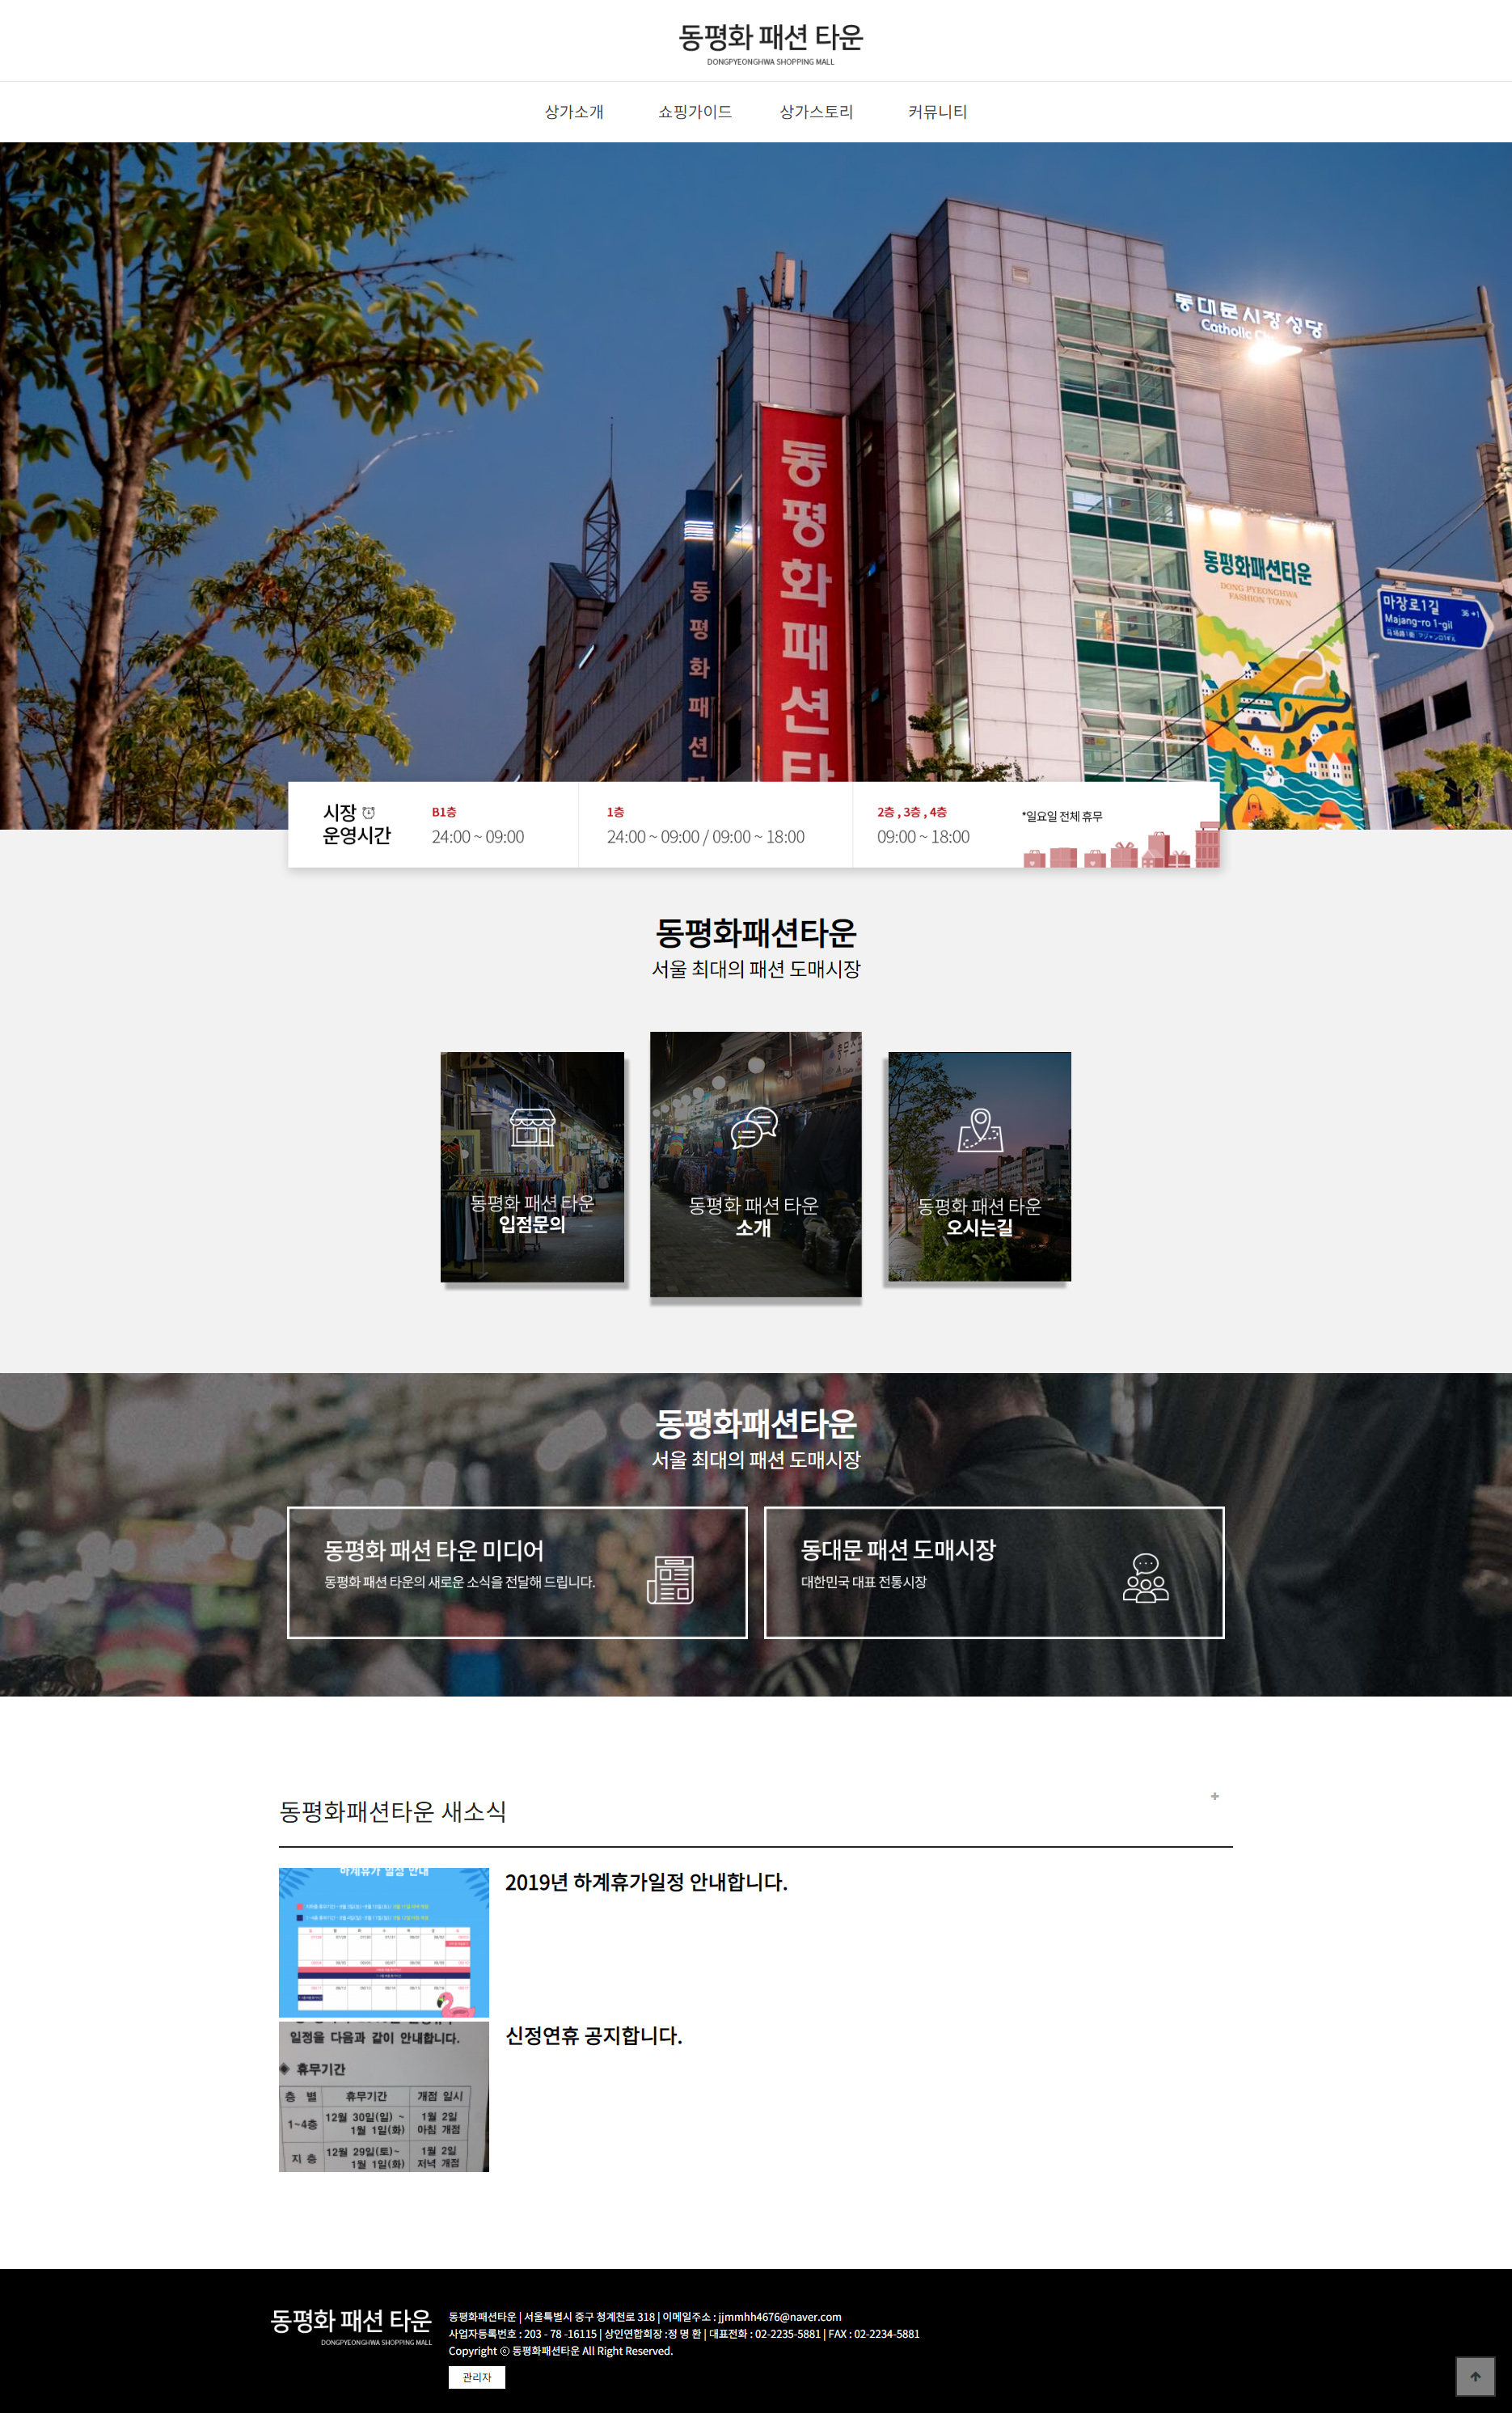Click the jjmmhh4676@naver.com email text
1512x2413 pixels.
(780, 2317)
